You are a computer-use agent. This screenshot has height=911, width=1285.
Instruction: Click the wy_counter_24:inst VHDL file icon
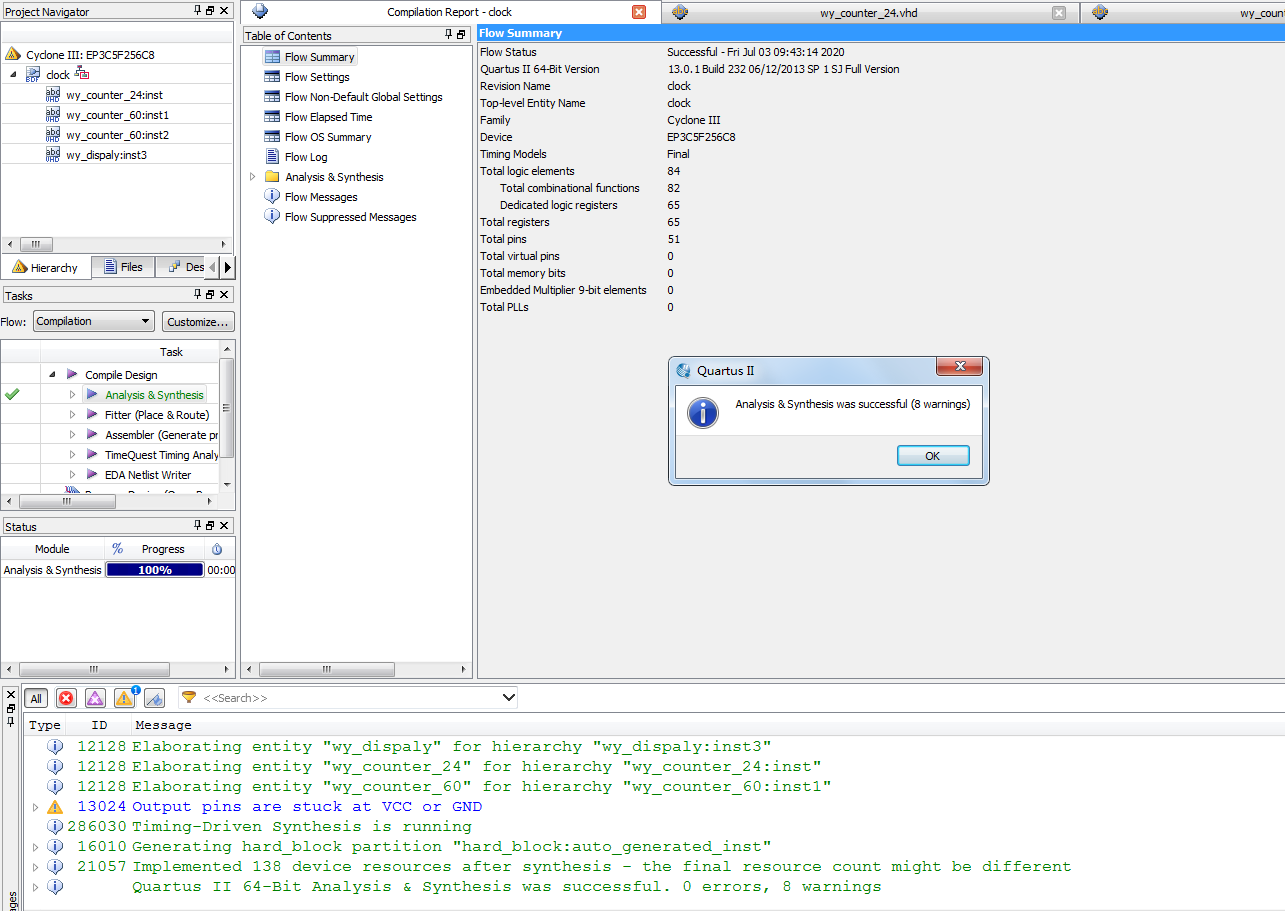point(53,95)
